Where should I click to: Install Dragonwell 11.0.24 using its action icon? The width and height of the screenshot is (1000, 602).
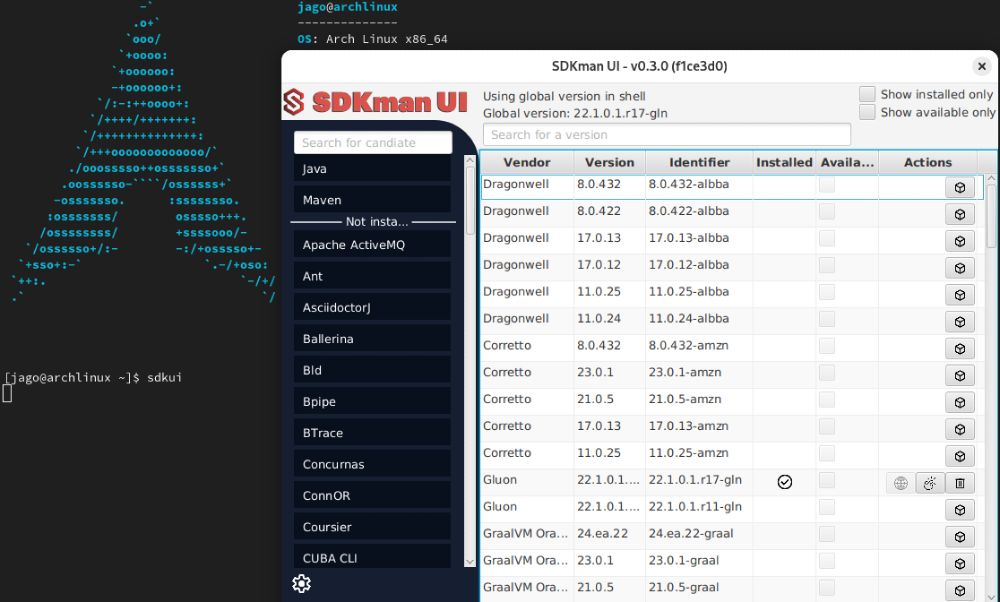click(958, 321)
